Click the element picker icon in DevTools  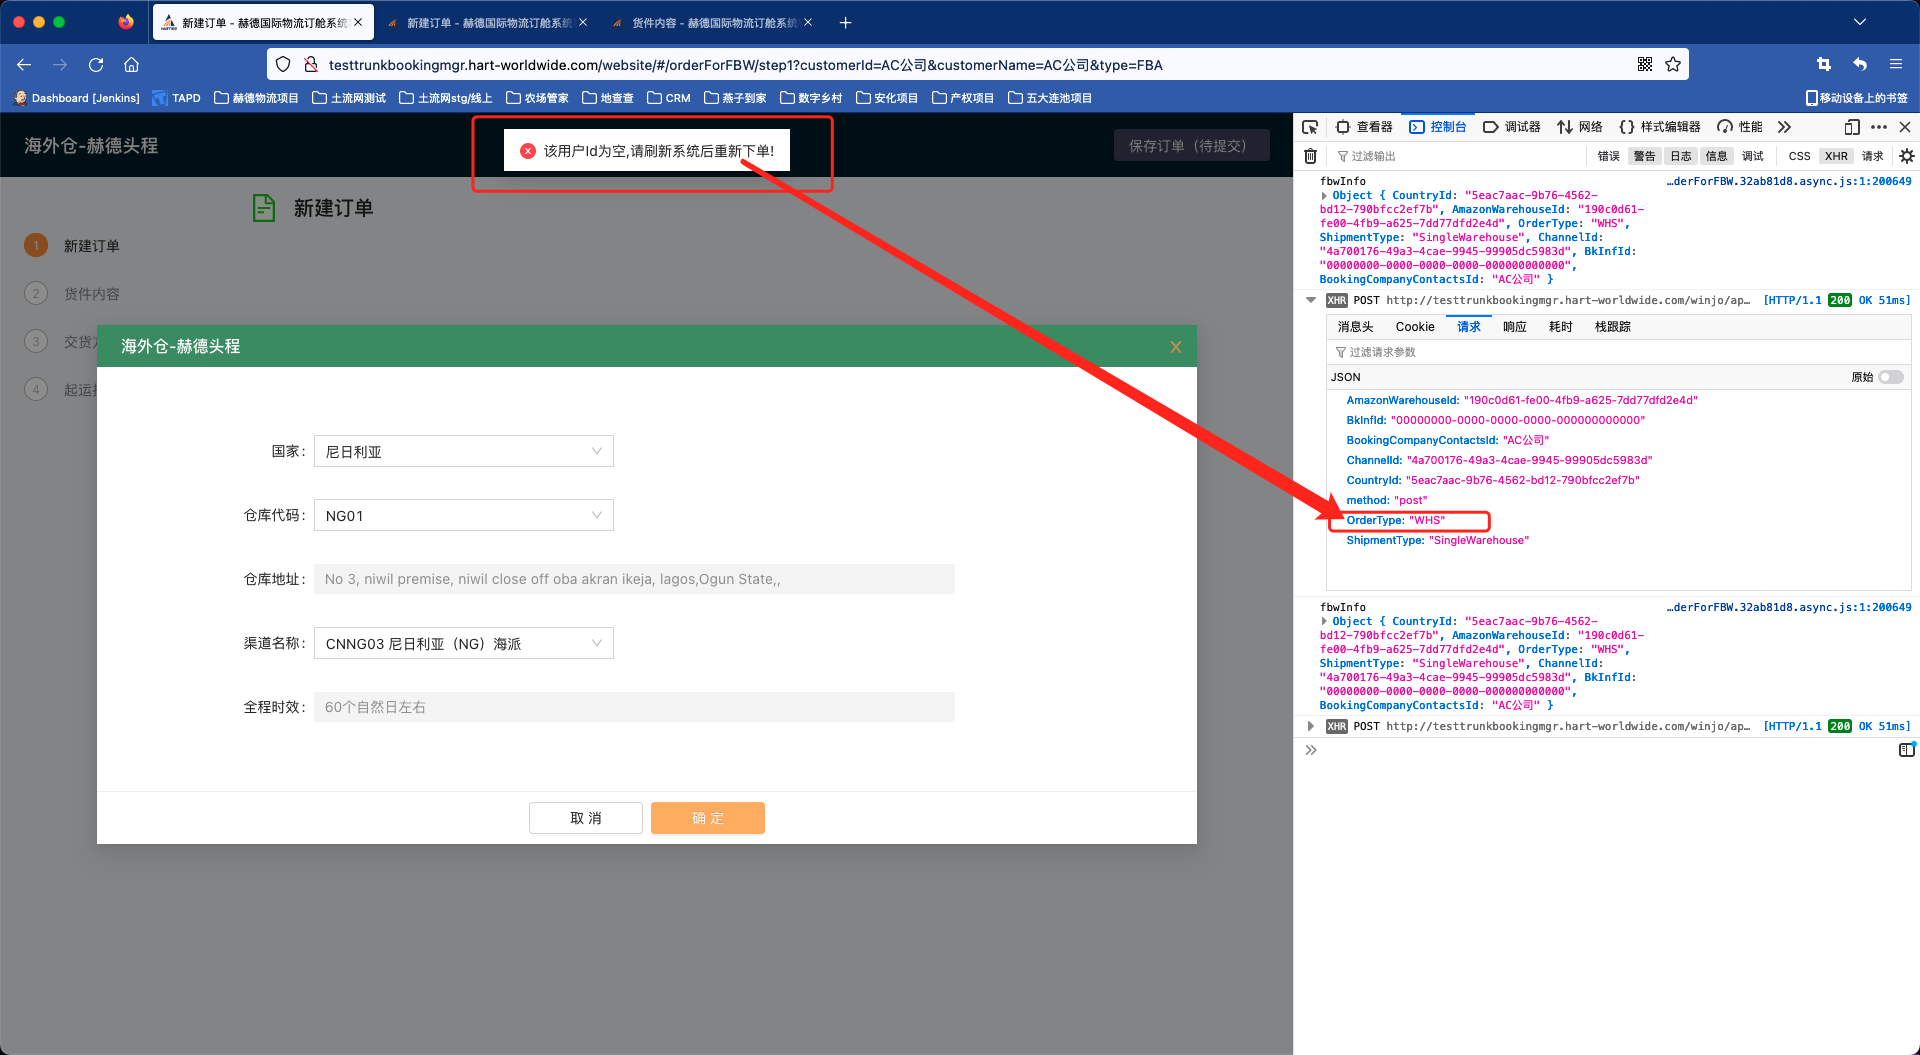click(x=1310, y=127)
